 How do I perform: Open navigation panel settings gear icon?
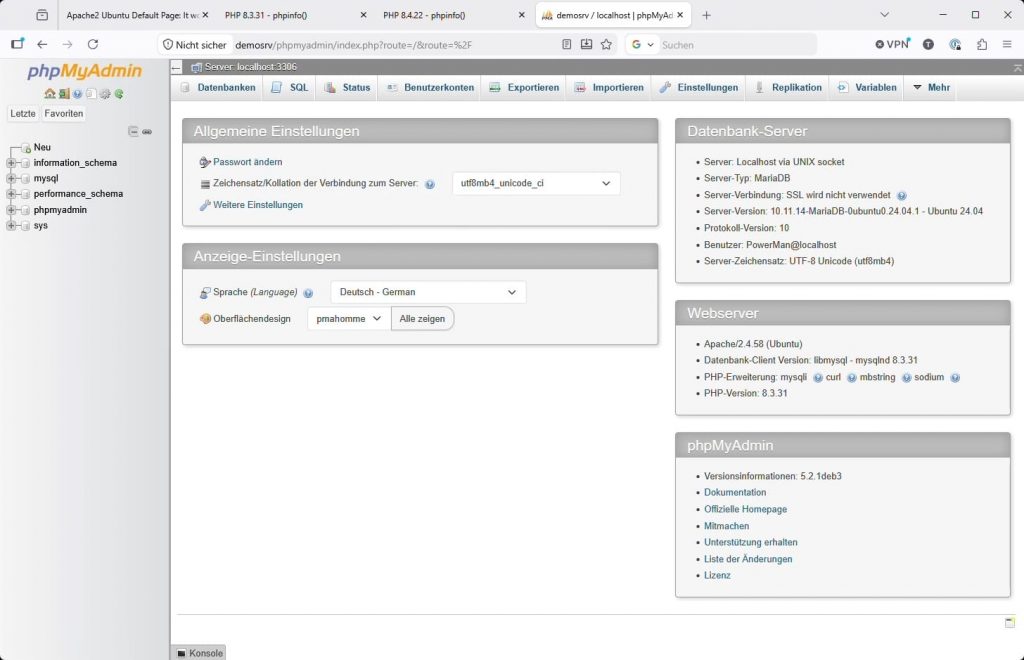click(105, 94)
